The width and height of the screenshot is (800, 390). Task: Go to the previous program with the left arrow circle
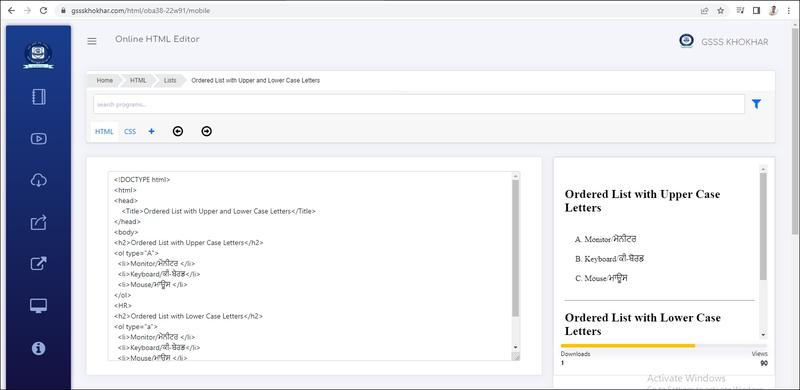(178, 131)
